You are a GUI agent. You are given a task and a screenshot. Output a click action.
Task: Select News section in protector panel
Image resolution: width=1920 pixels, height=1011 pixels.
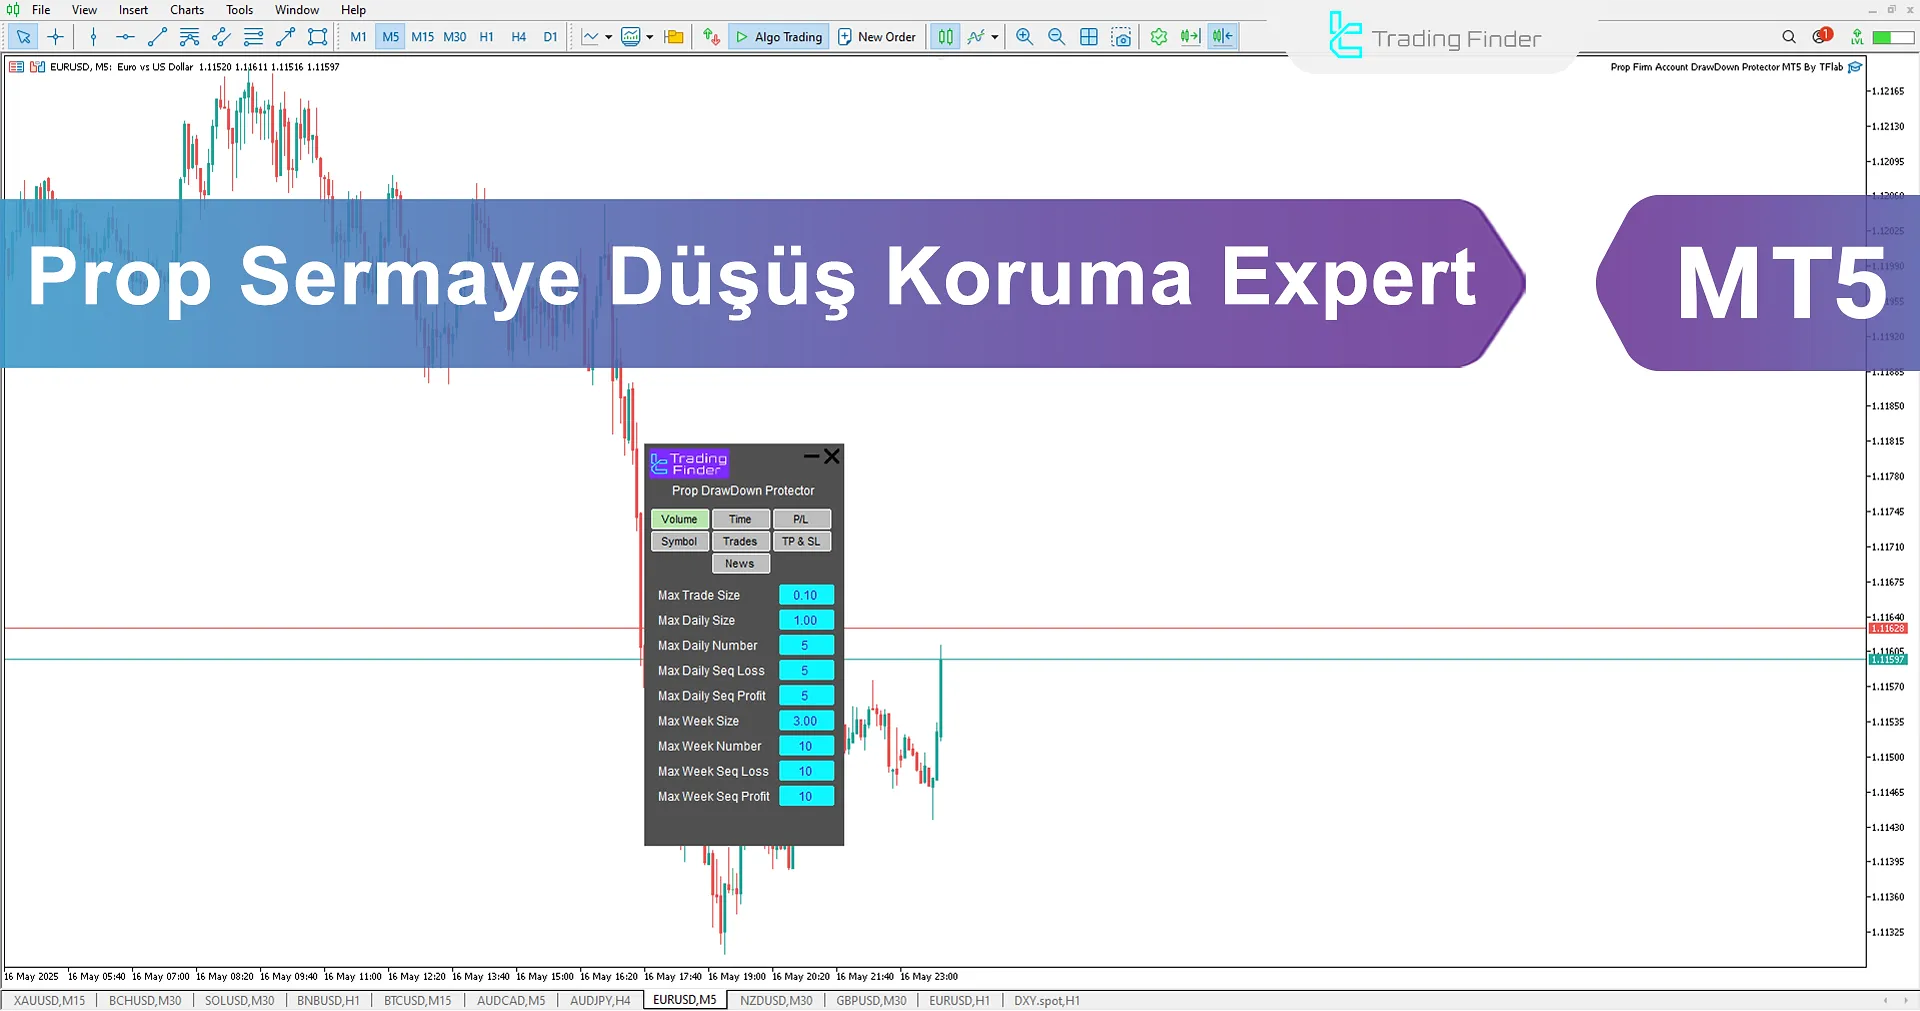(x=740, y=563)
